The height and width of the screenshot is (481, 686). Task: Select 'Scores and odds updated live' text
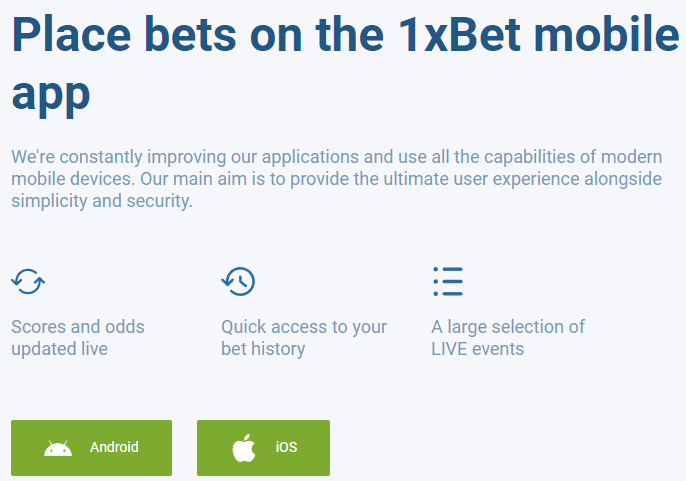[78, 338]
